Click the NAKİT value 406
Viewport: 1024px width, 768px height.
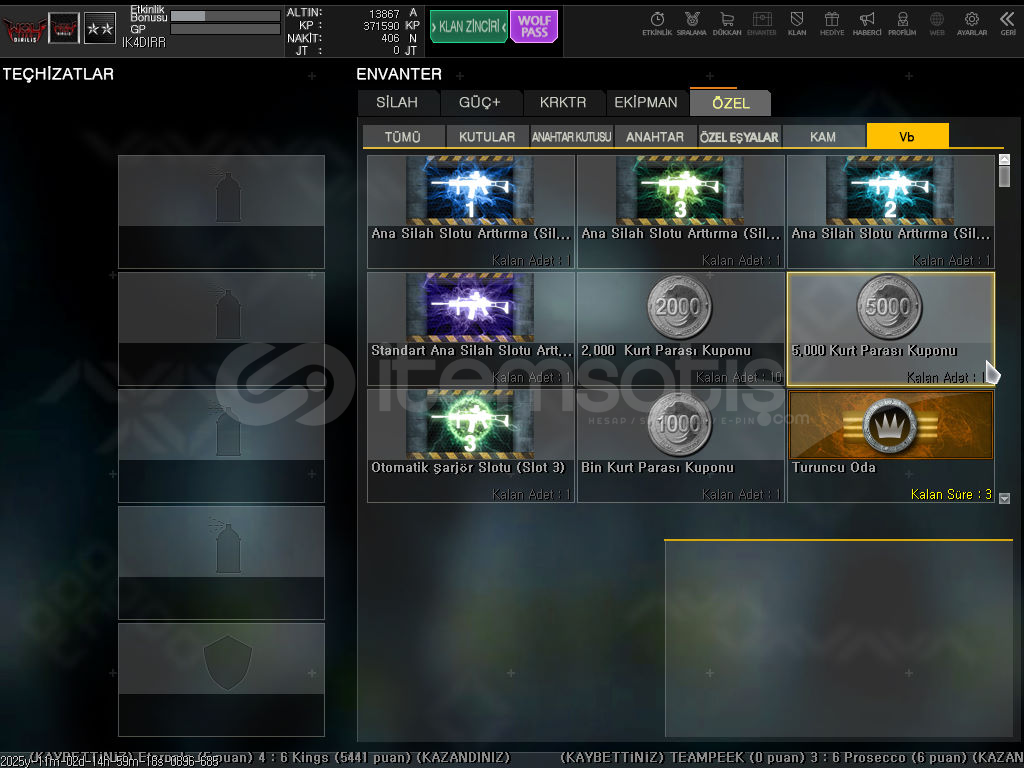(x=391, y=39)
